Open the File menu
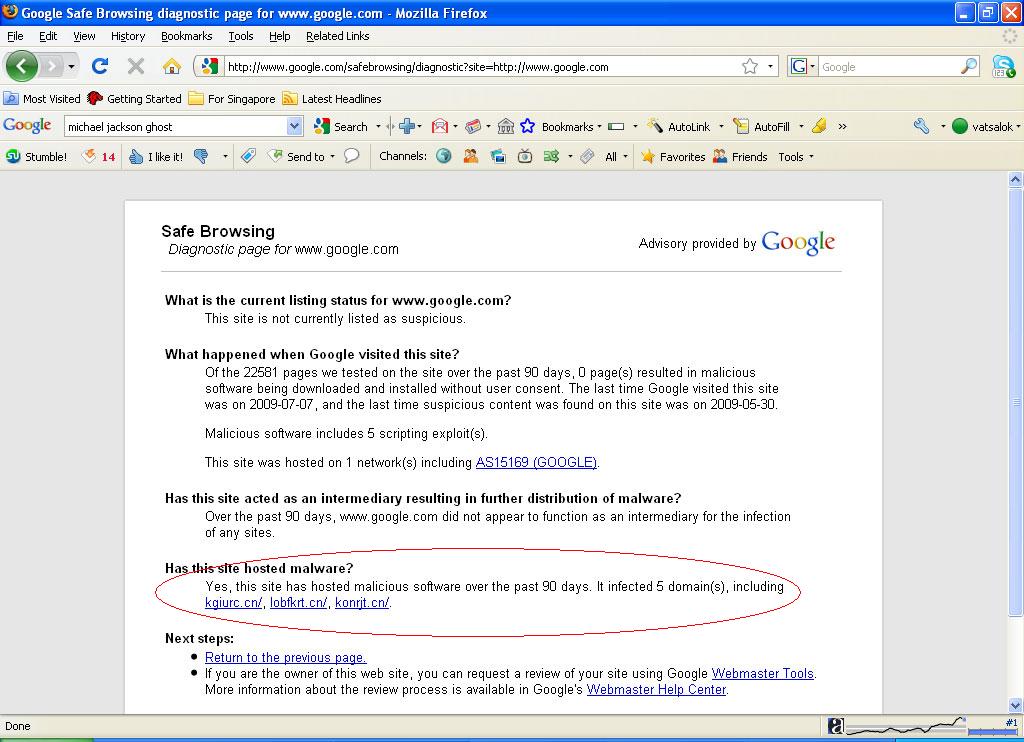This screenshot has width=1024, height=742. 15,36
